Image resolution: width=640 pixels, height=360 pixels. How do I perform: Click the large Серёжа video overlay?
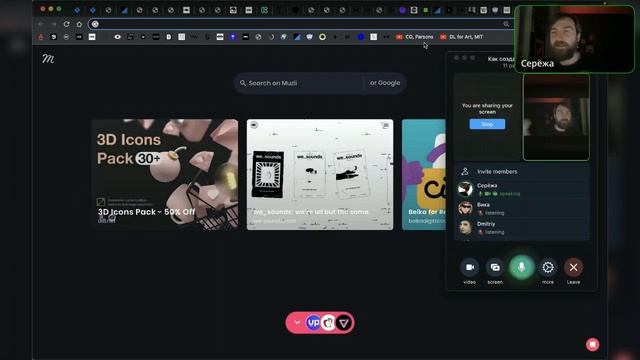[574, 39]
